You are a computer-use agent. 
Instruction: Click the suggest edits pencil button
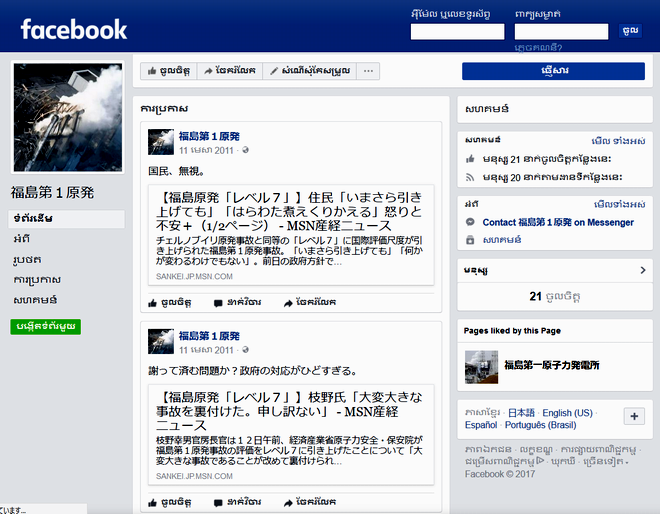310,71
